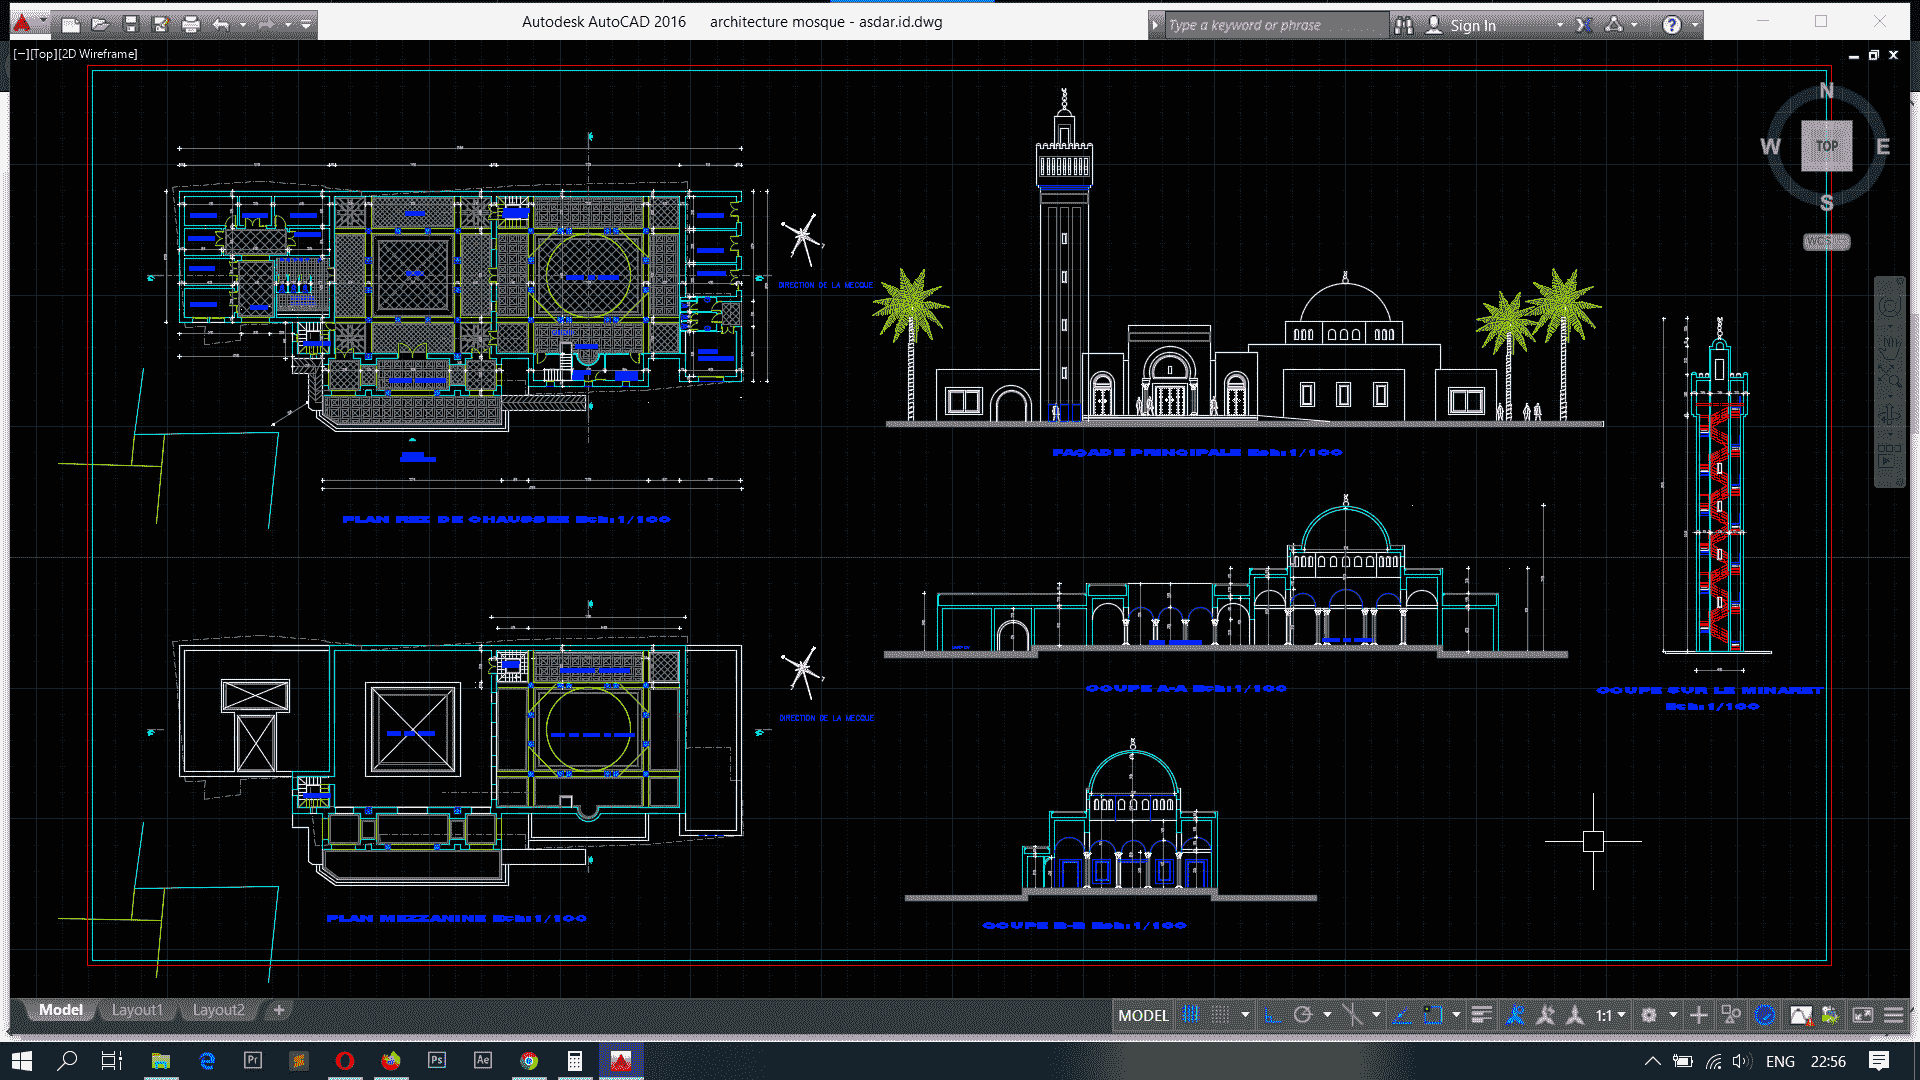Image resolution: width=1920 pixels, height=1080 pixels.
Task: Click the S compass direction on ViewCube
Action: (1827, 203)
